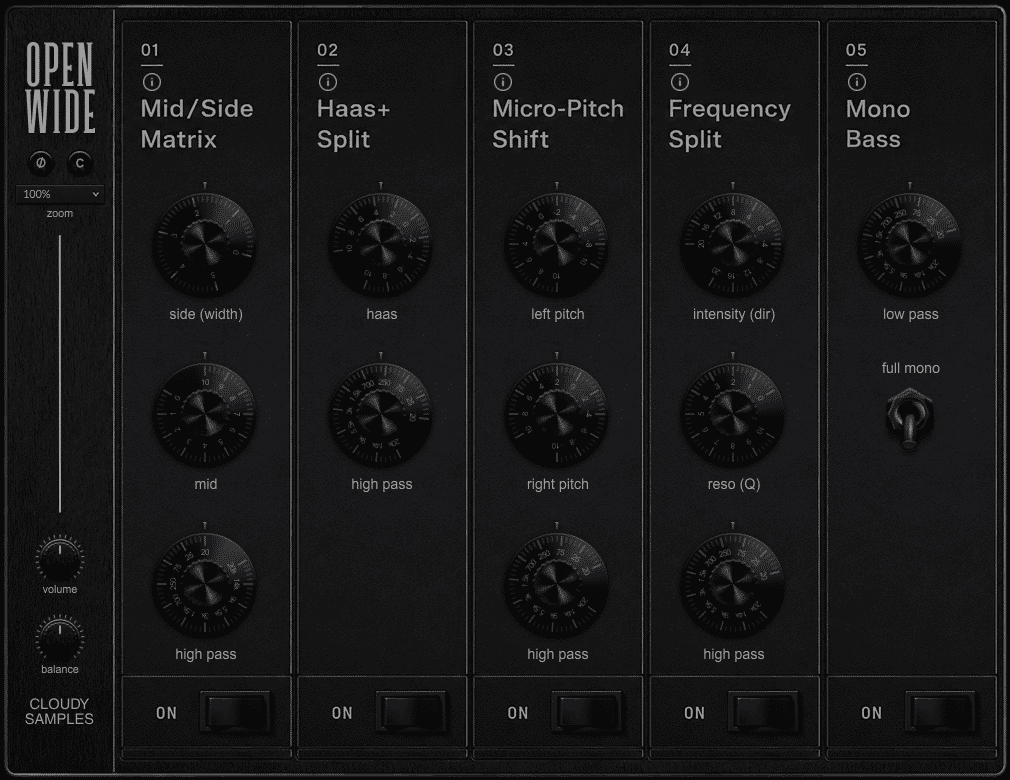This screenshot has width=1010, height=780.
Task: Open info for Frequency Split module
Action: (x=680, y=82)
